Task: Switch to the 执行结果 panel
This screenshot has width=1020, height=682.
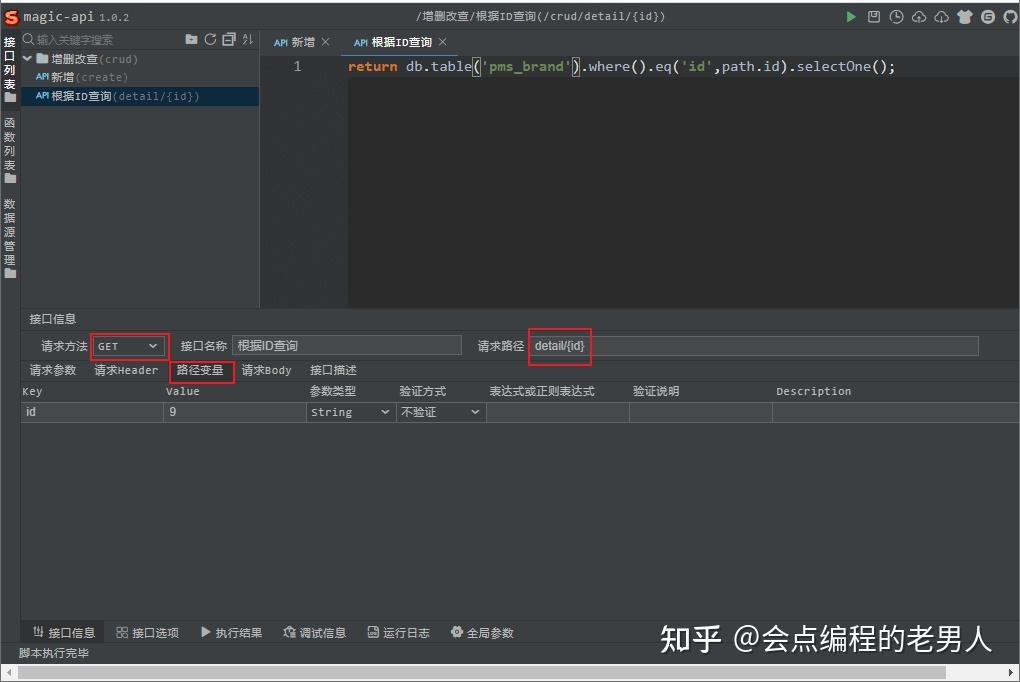Action: click(x=238, y=632)
